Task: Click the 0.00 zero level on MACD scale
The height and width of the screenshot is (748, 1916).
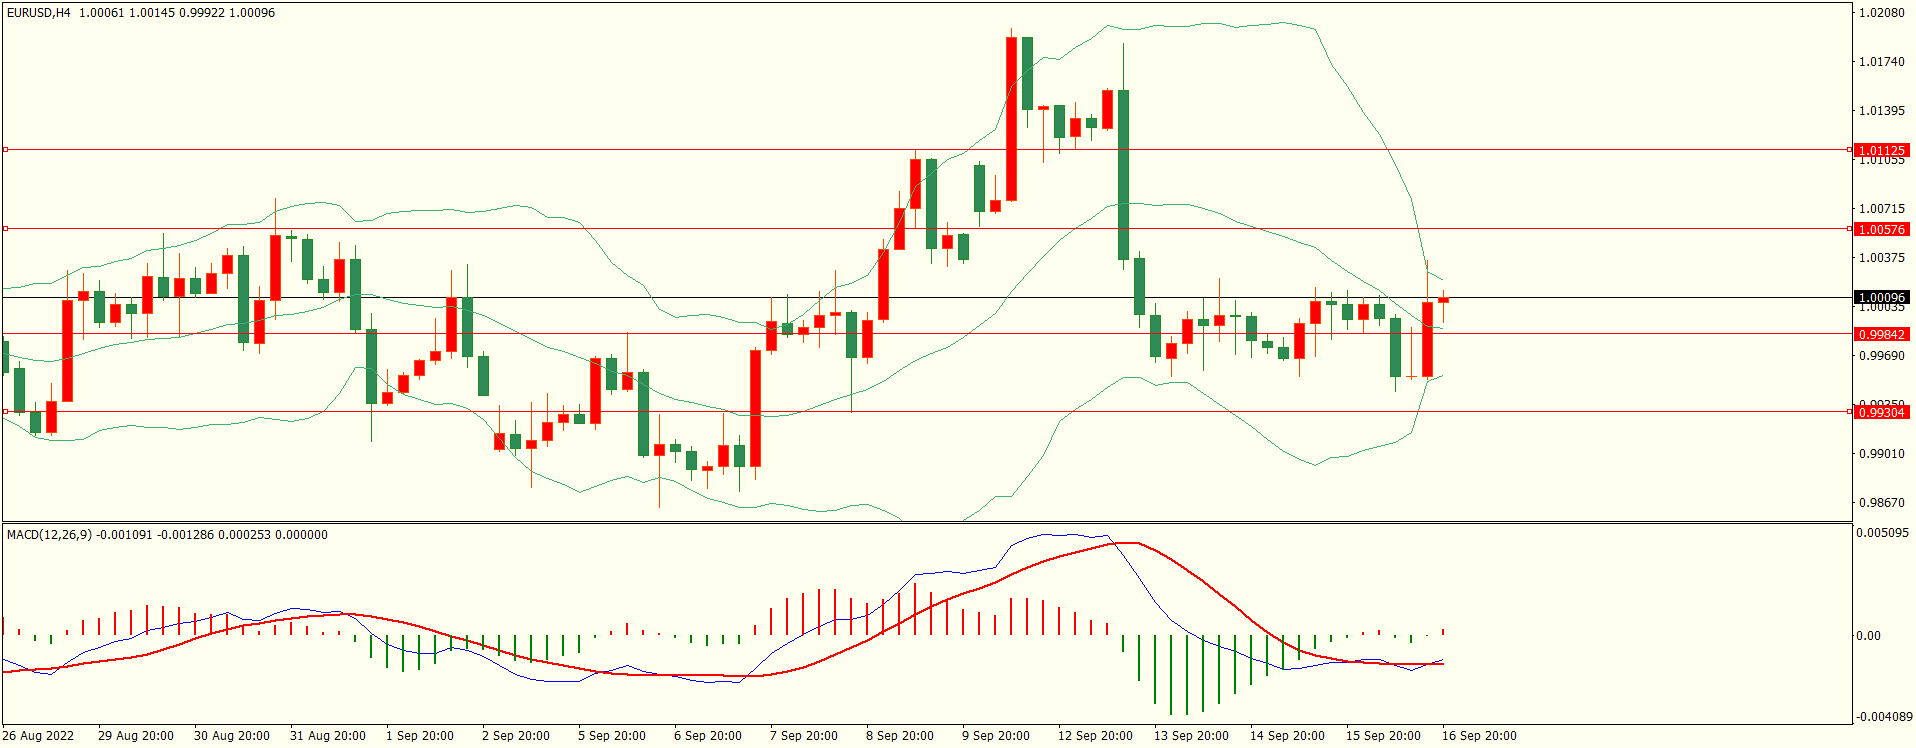Action: pos(1868,636)
